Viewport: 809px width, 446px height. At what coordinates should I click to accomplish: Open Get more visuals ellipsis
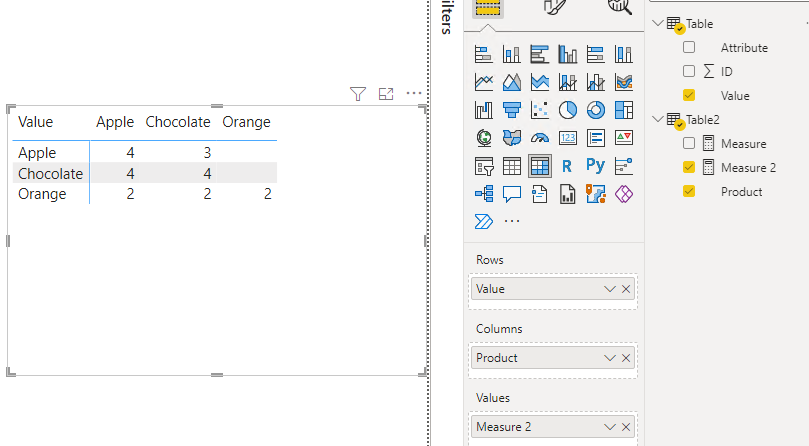click(x=512, y=221)
